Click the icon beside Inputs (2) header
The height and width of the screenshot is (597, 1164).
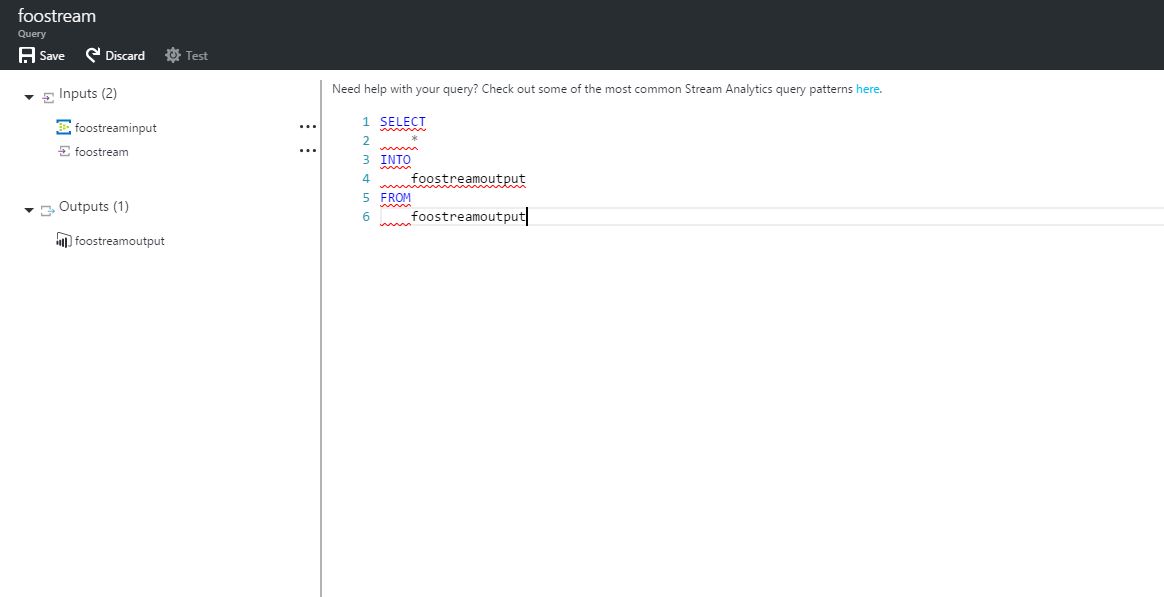pos(48,96)
